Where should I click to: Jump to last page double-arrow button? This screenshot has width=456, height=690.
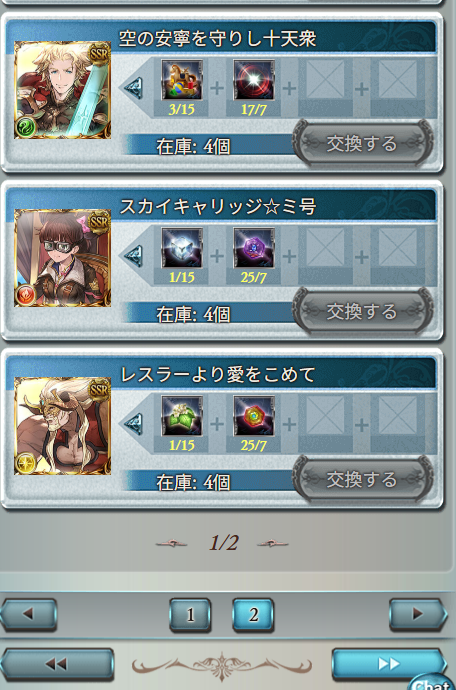click(x=389, y=663)
